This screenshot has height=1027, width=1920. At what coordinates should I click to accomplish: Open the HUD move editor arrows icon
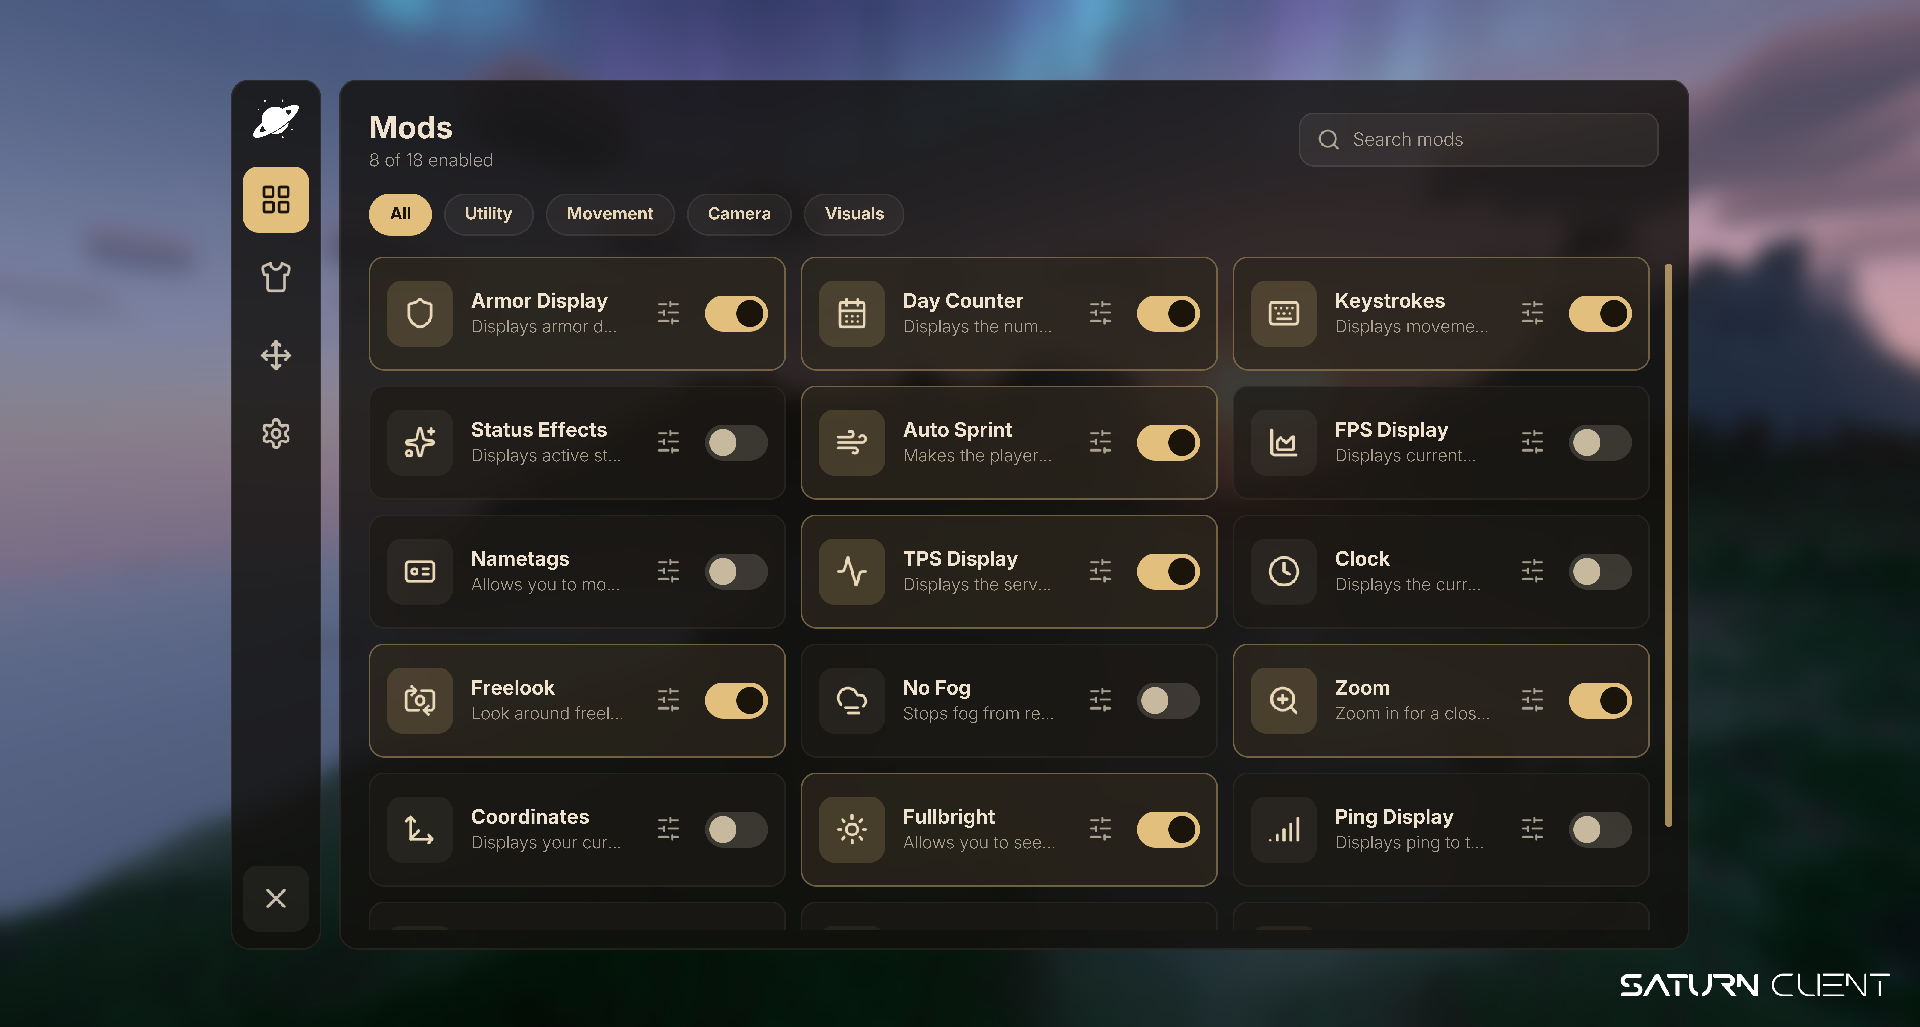click(276, 355)
